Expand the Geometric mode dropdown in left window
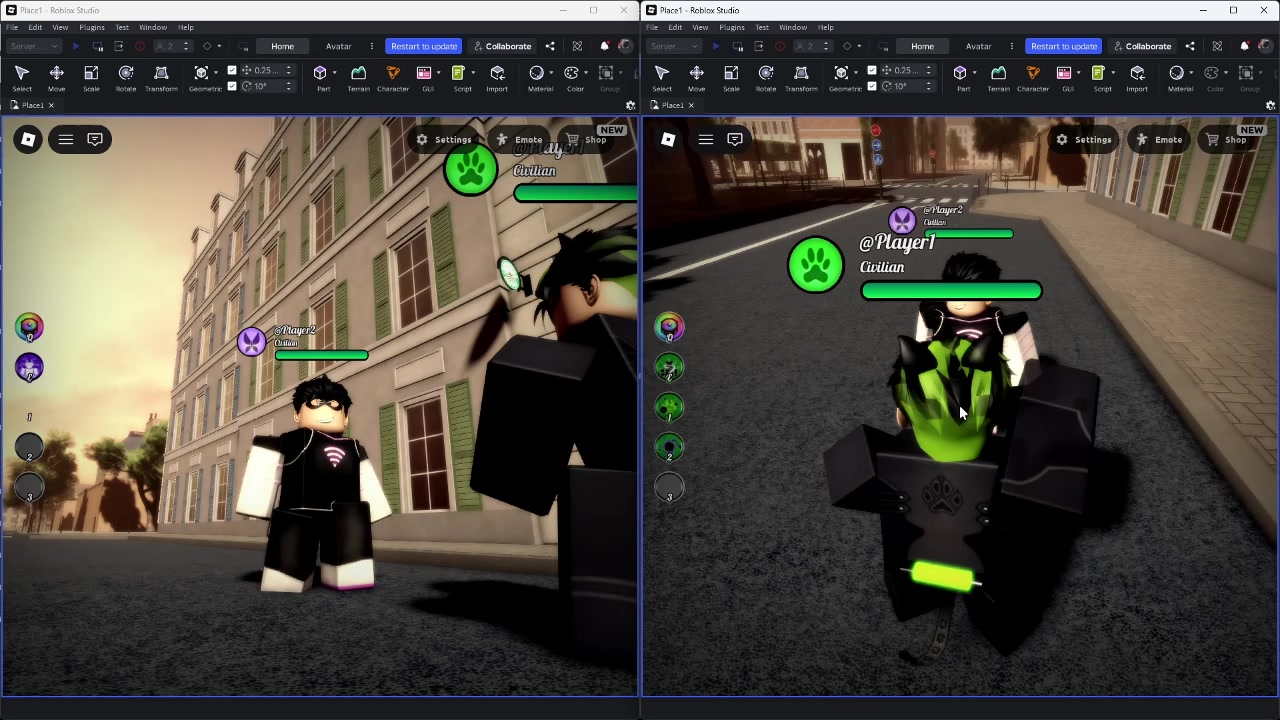The width and height of the screenshot is (1280, 720). click(x=216, y=72)
